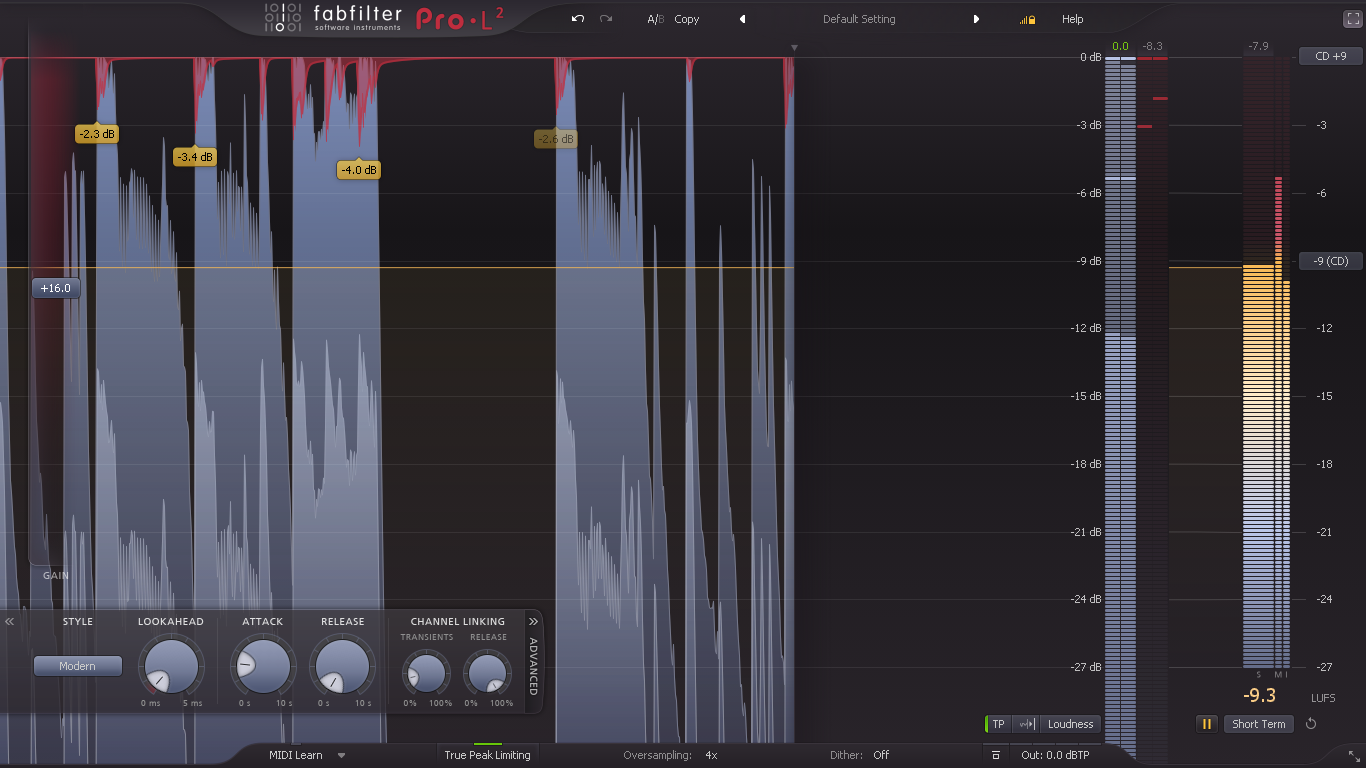Load the next preset with right arrow
Viewport: 1366px width, 768px height.
977,19
